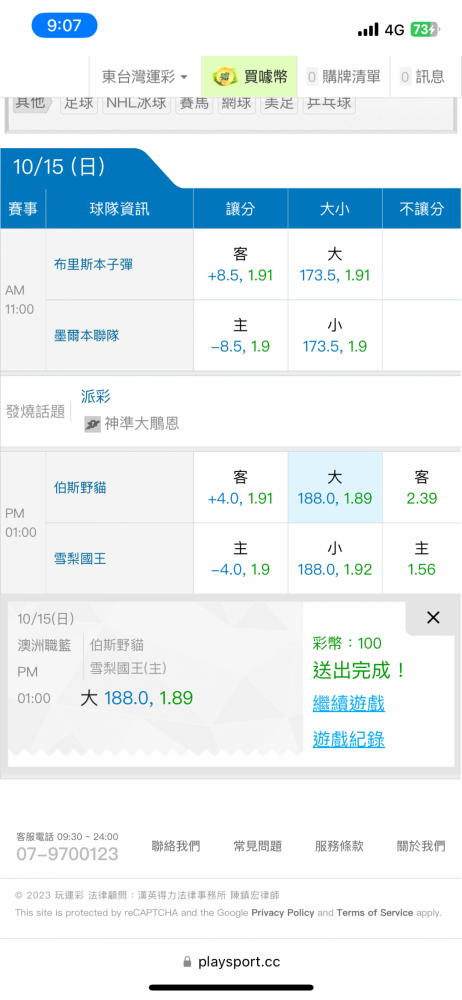Open 購牌清單 in top bar
Screen dimensions: 462x1000
pos(343,77)
